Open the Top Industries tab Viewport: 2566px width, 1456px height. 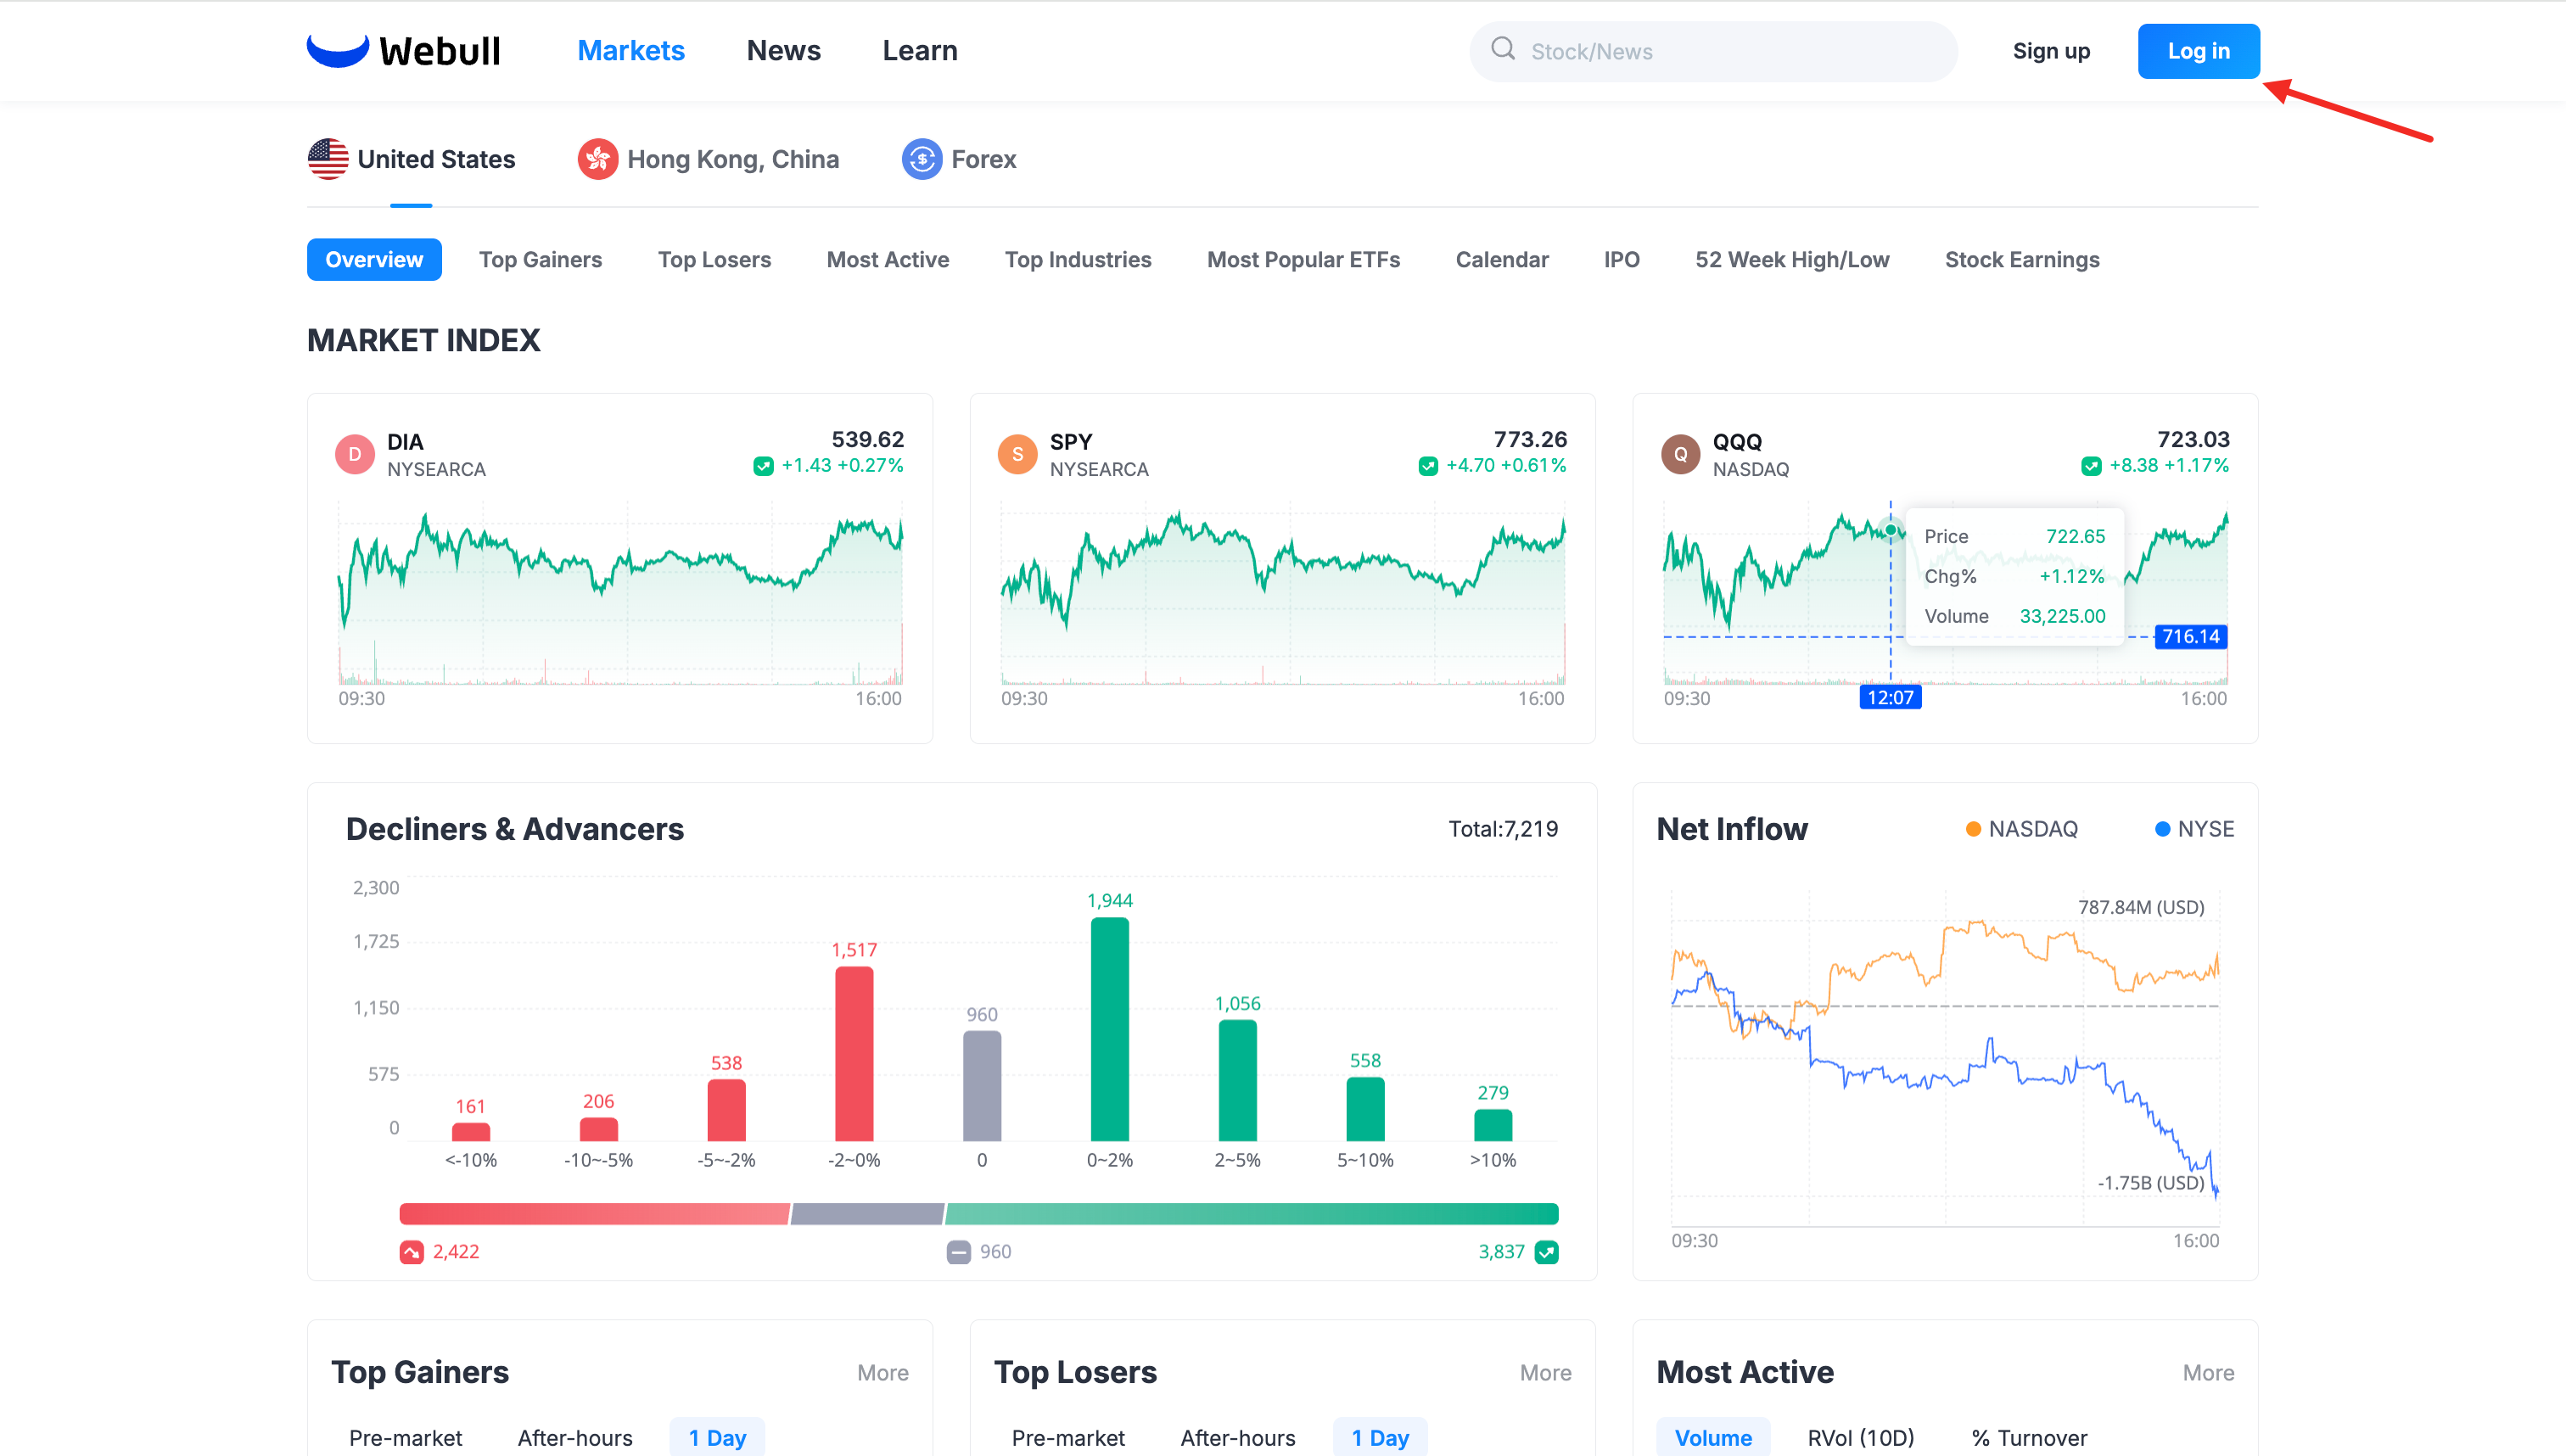coord(1078,260)
